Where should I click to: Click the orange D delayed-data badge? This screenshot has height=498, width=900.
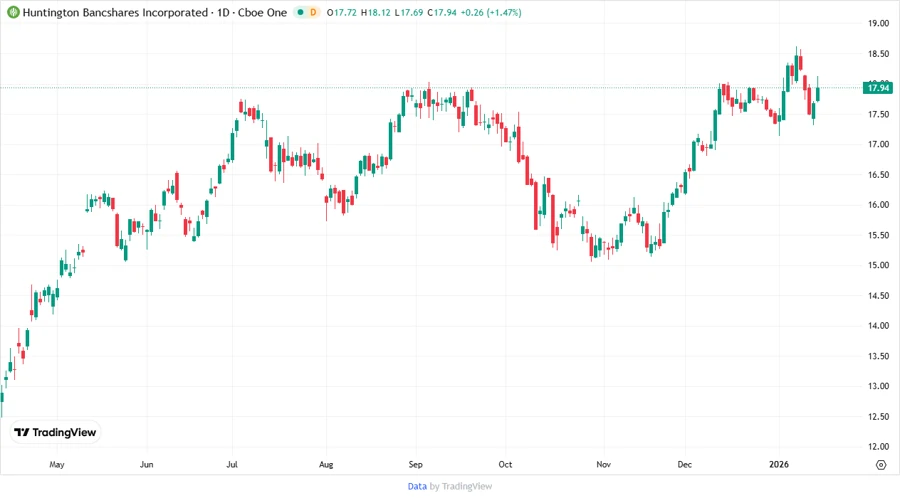coord(313,12)
